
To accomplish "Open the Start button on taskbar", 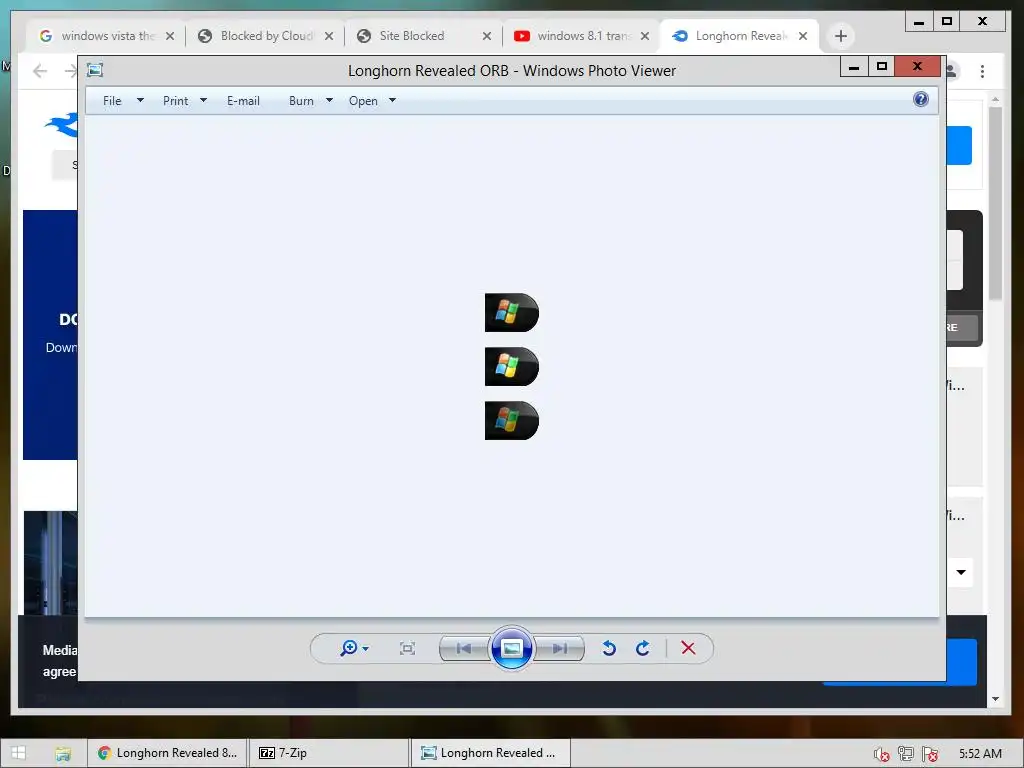I will click(18, 753).
